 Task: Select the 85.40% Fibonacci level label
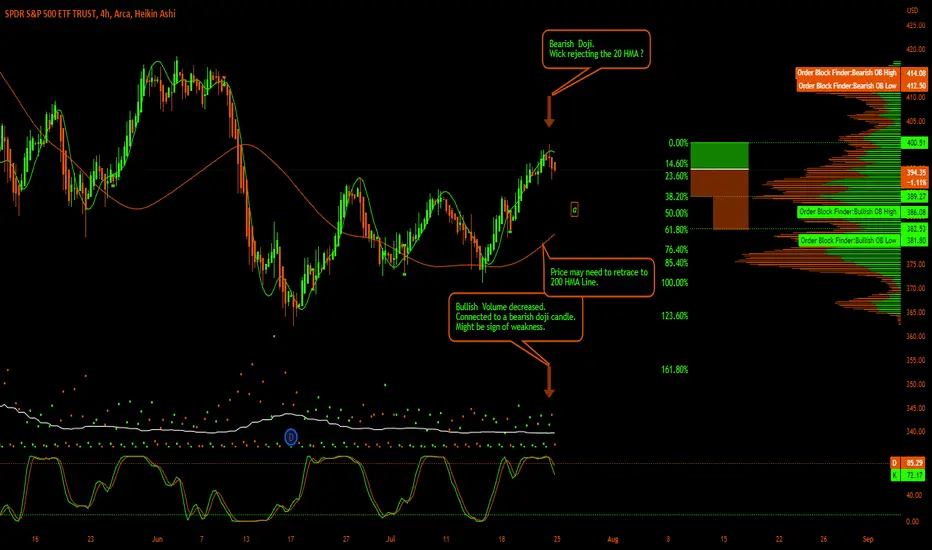(676, 263)
